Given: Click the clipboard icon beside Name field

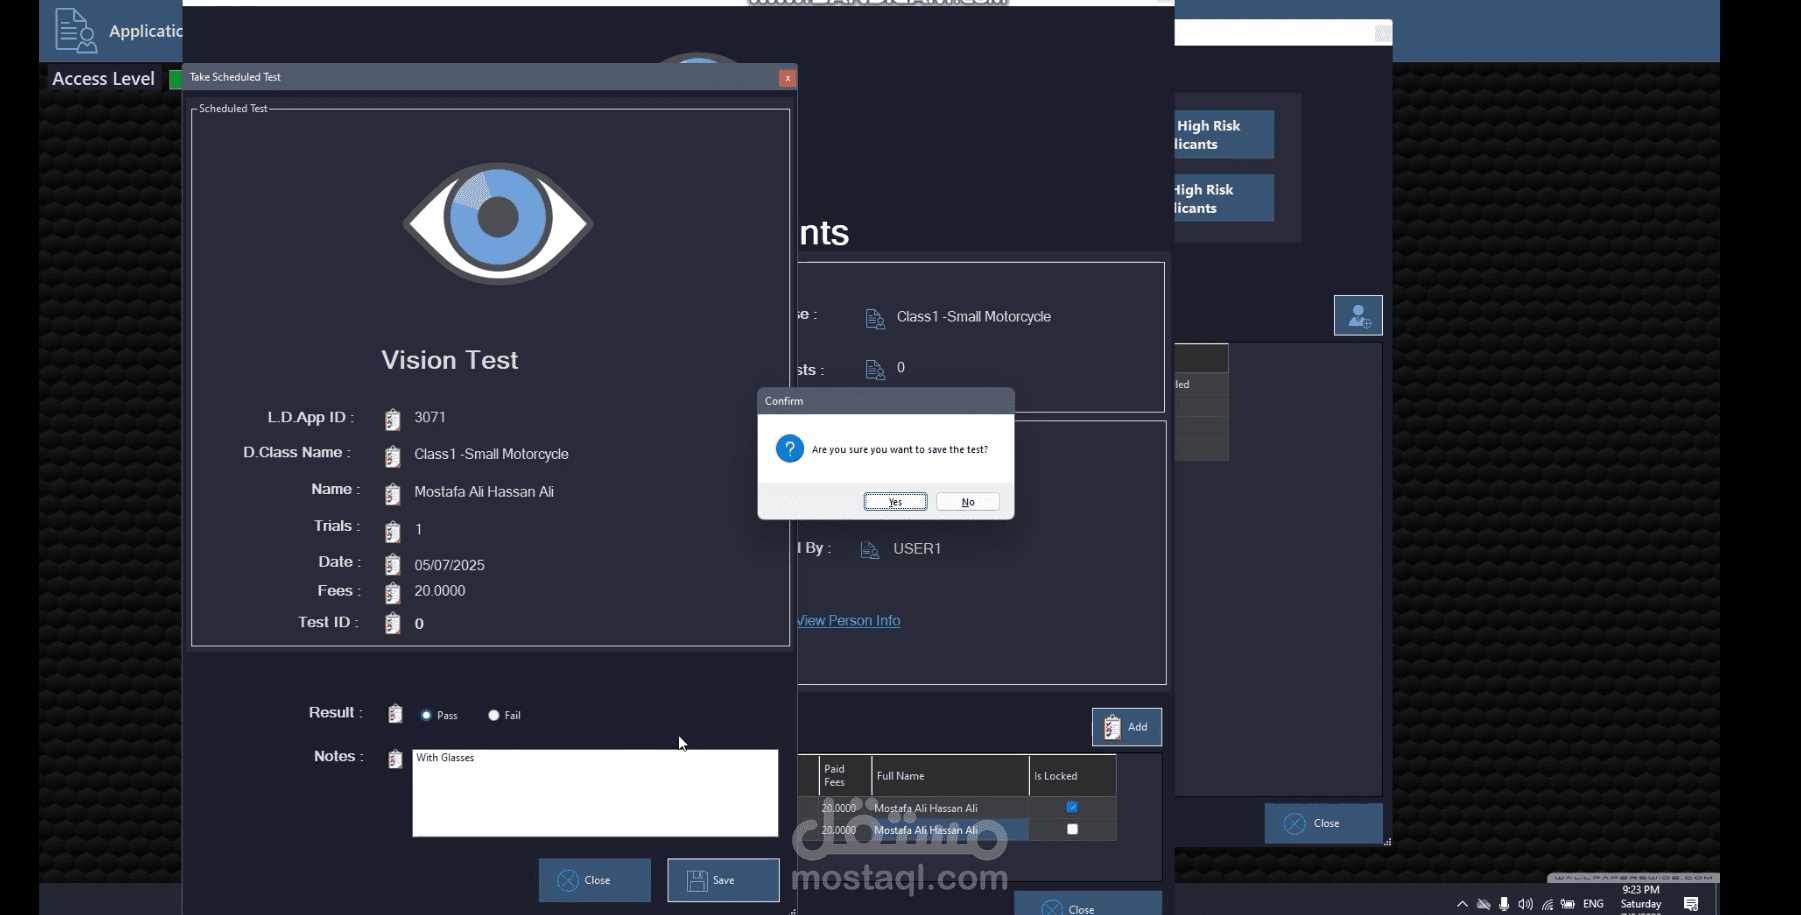Looking at the screenshot, I should click(x=392, y=493).
